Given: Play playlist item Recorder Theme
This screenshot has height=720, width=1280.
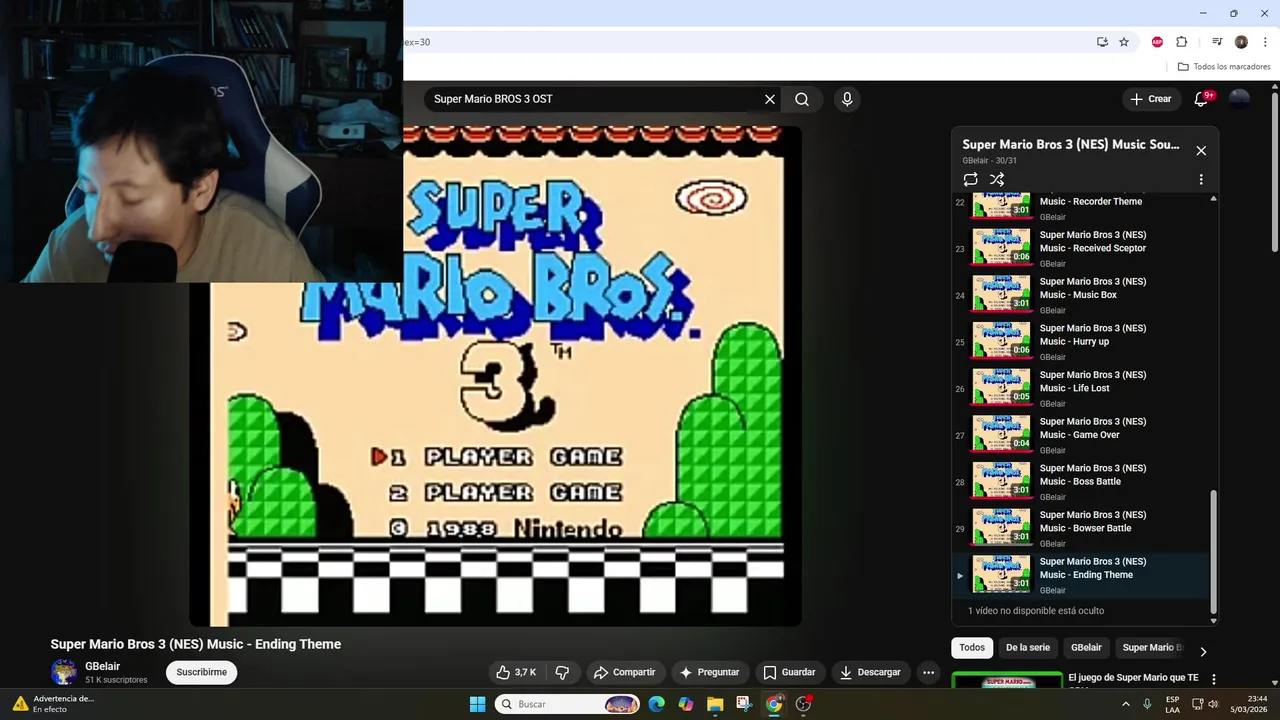Looking at the screenshot, I should tap(1081, 204).
